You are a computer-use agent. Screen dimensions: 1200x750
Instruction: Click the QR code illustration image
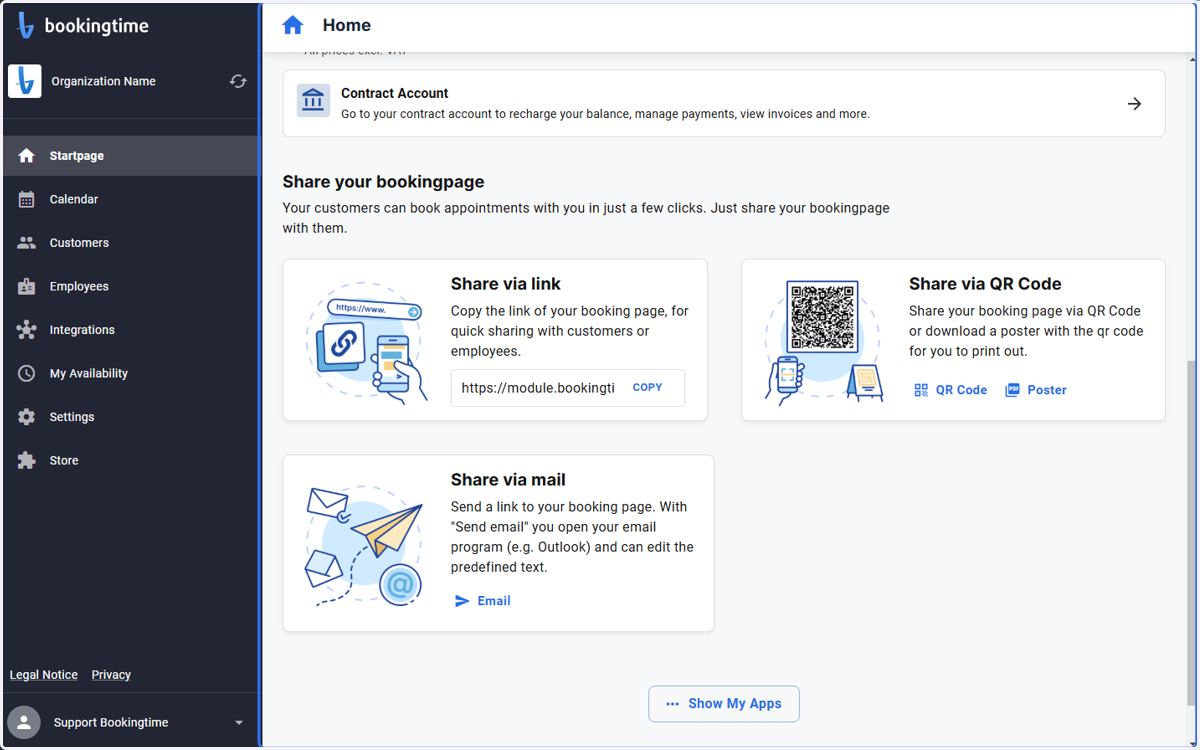coord(823,342)
